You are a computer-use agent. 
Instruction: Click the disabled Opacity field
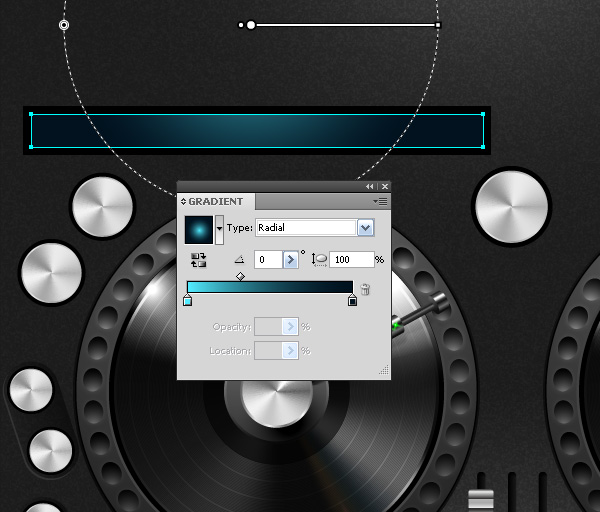coord(268,327)
